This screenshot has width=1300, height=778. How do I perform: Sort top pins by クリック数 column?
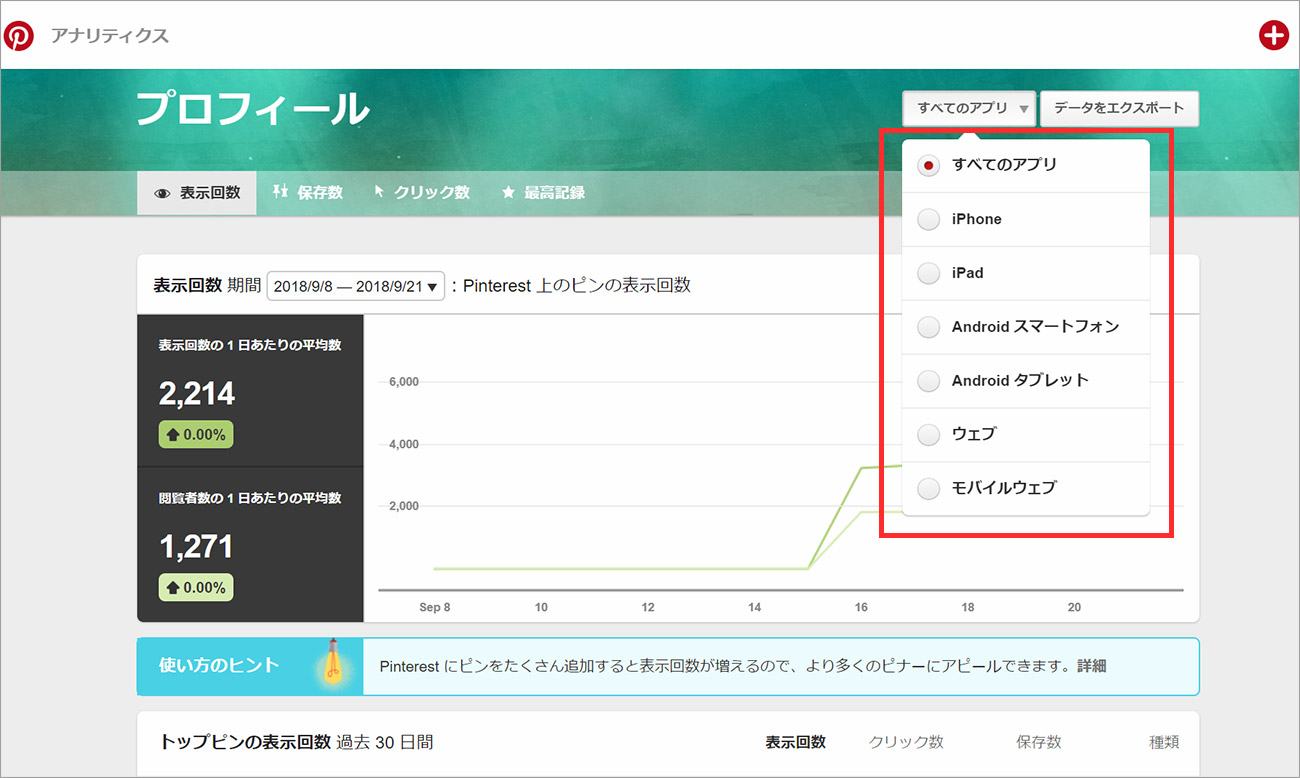pos(906,742)
